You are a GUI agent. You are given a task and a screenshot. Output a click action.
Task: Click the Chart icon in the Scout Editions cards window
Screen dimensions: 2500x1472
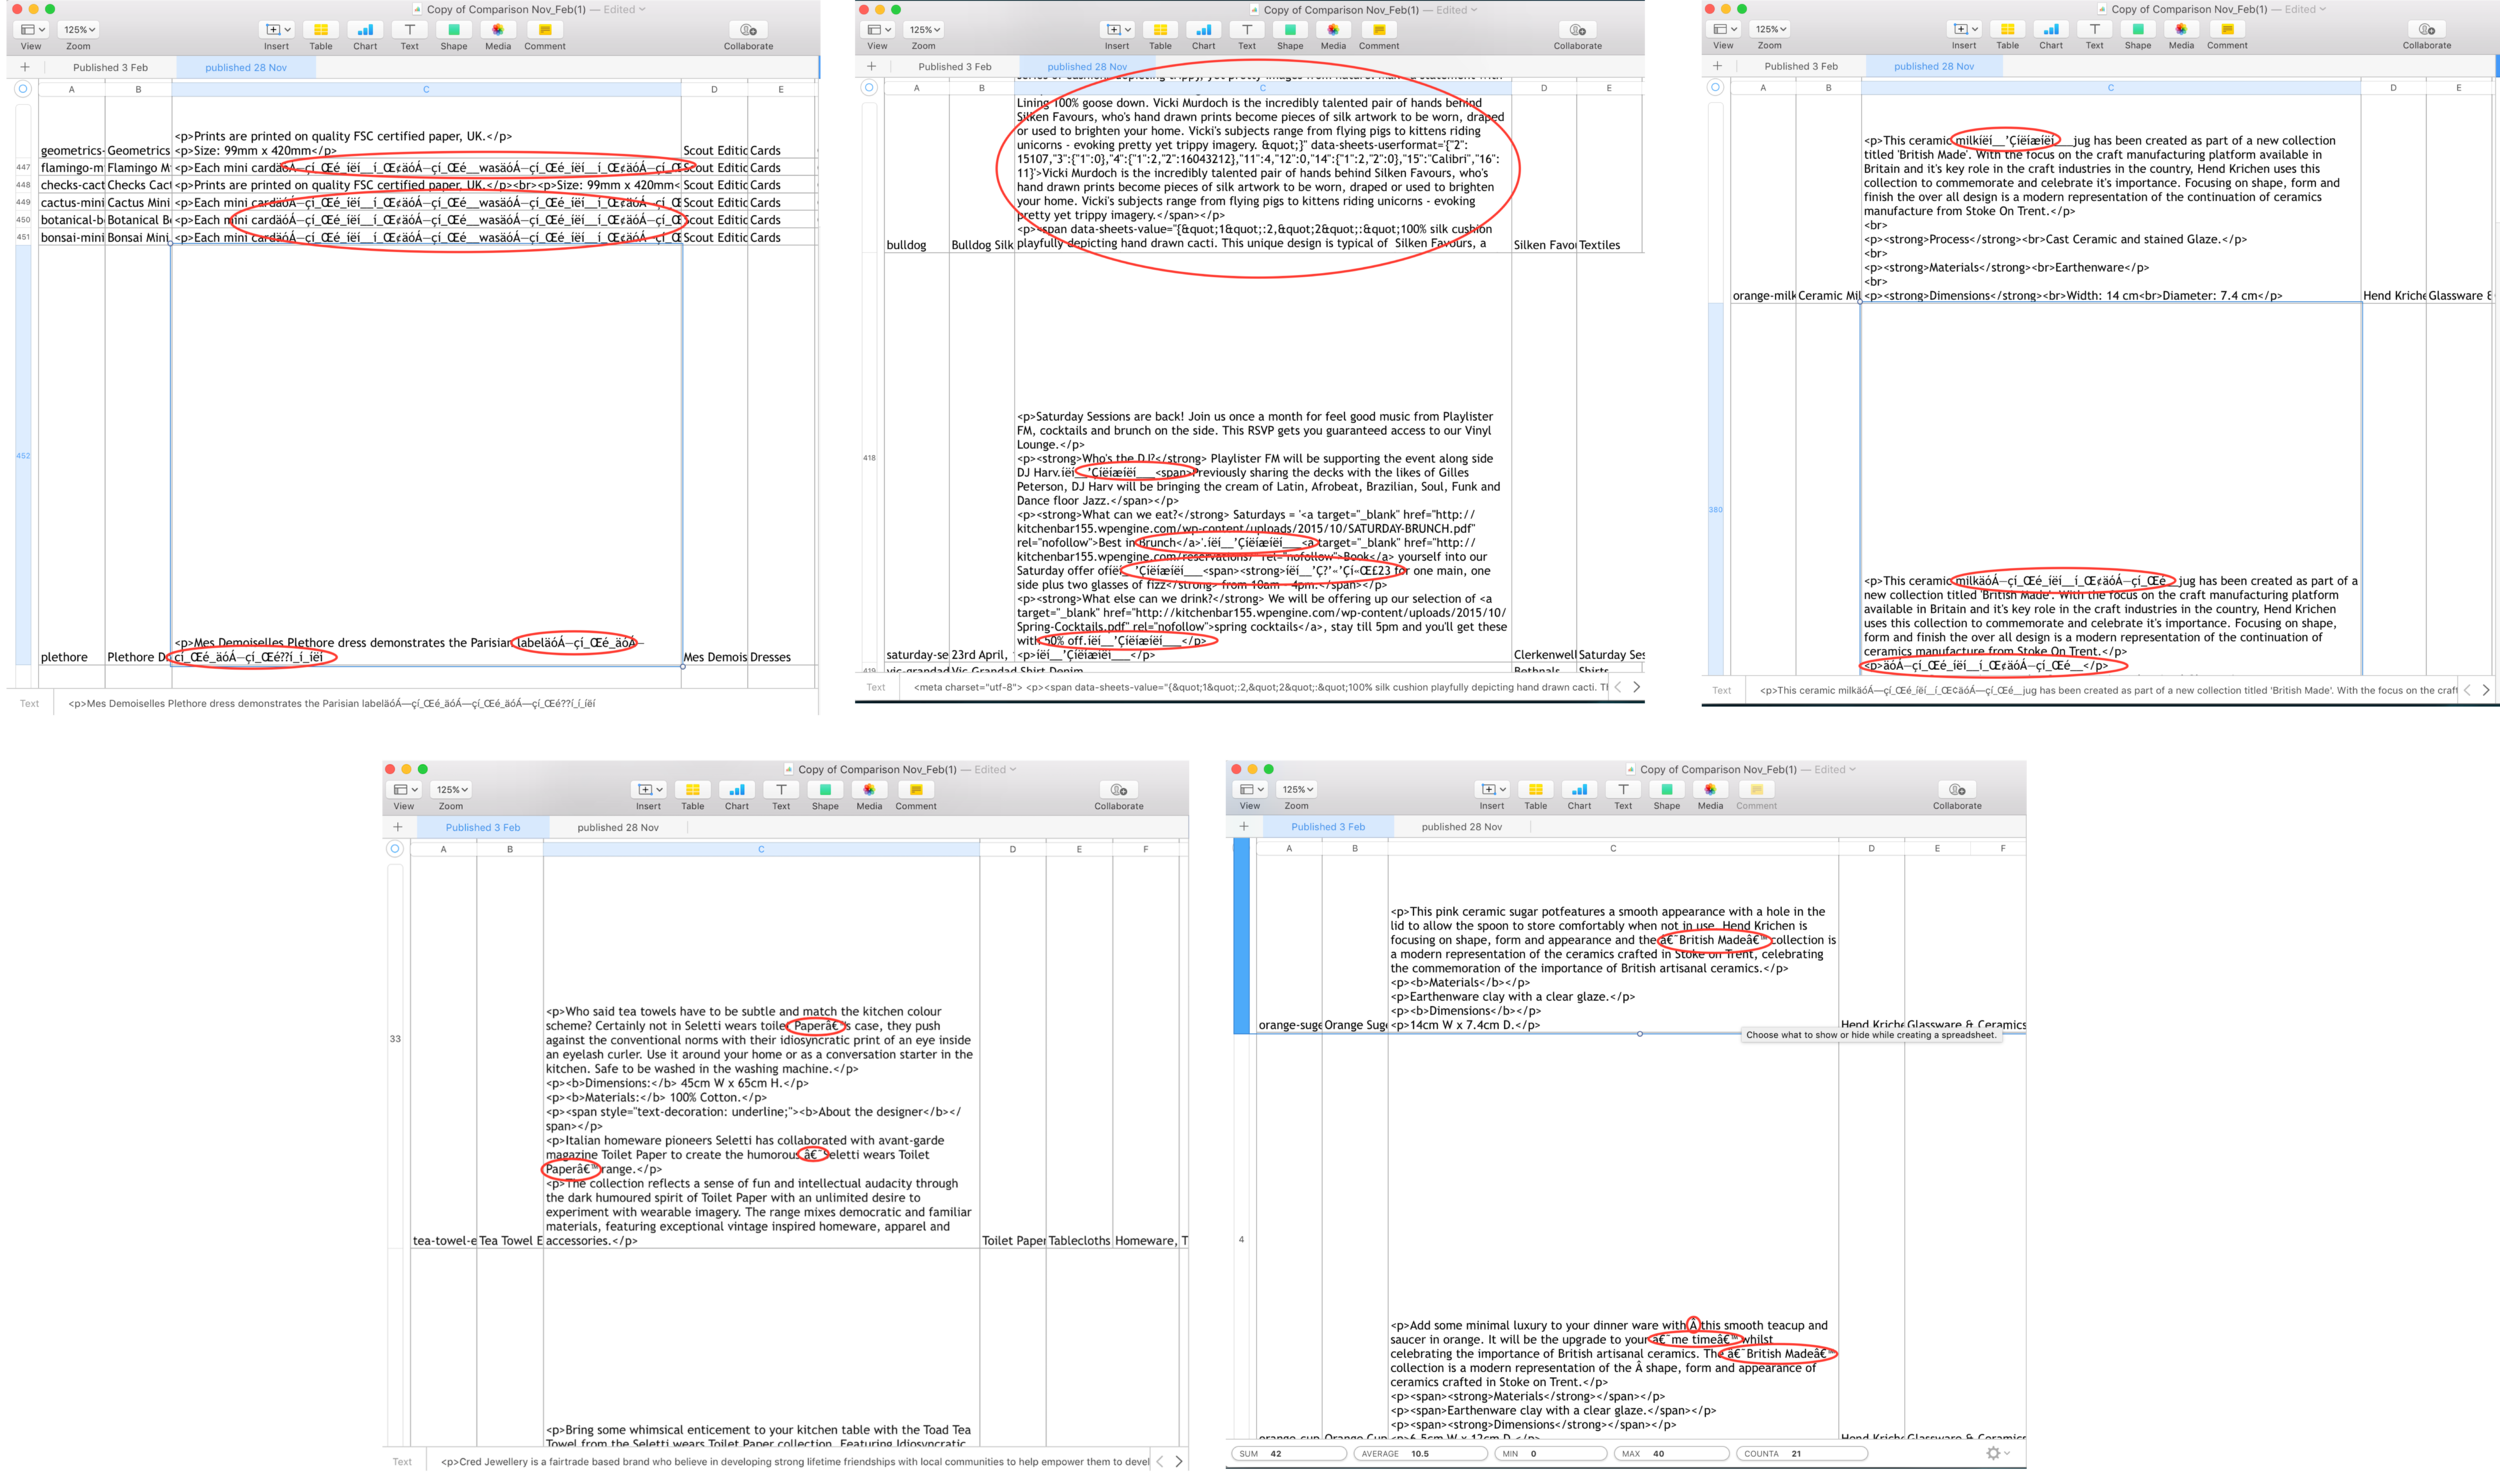365,30
